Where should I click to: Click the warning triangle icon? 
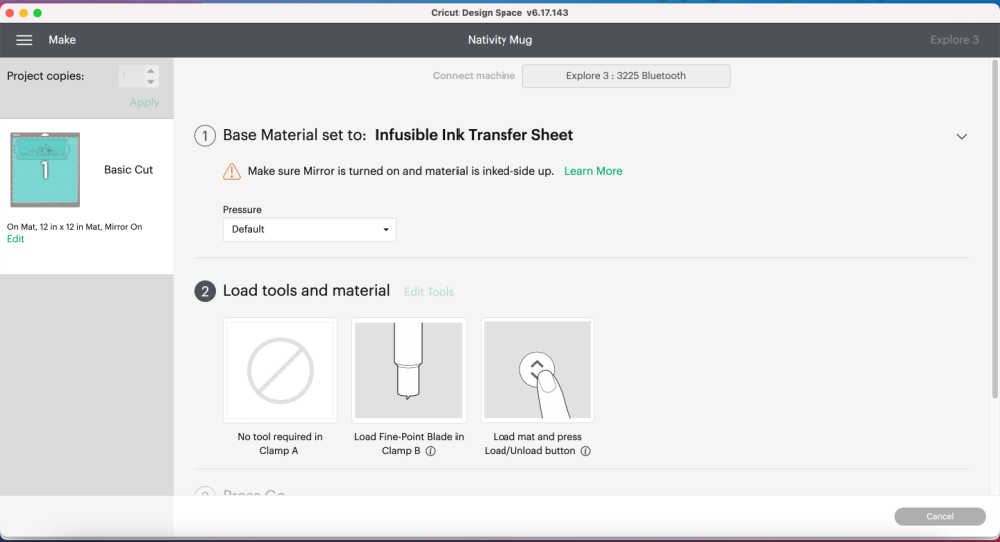232,172
